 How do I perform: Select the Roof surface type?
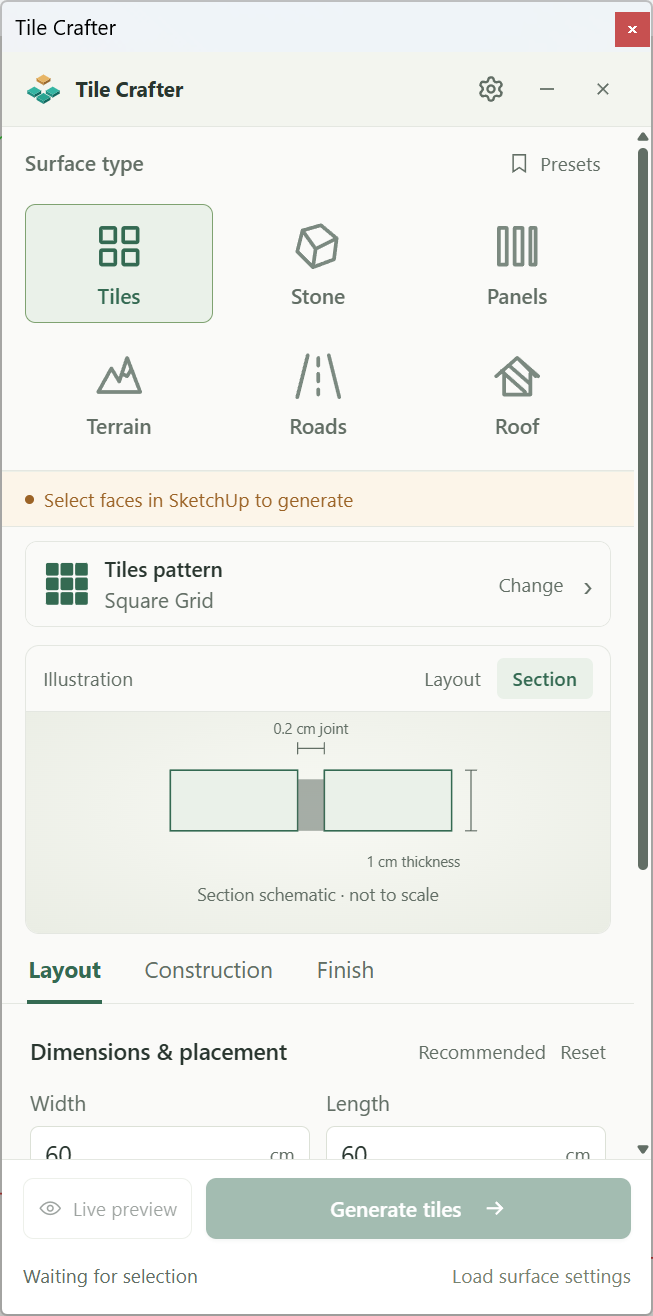click(517, 395)
